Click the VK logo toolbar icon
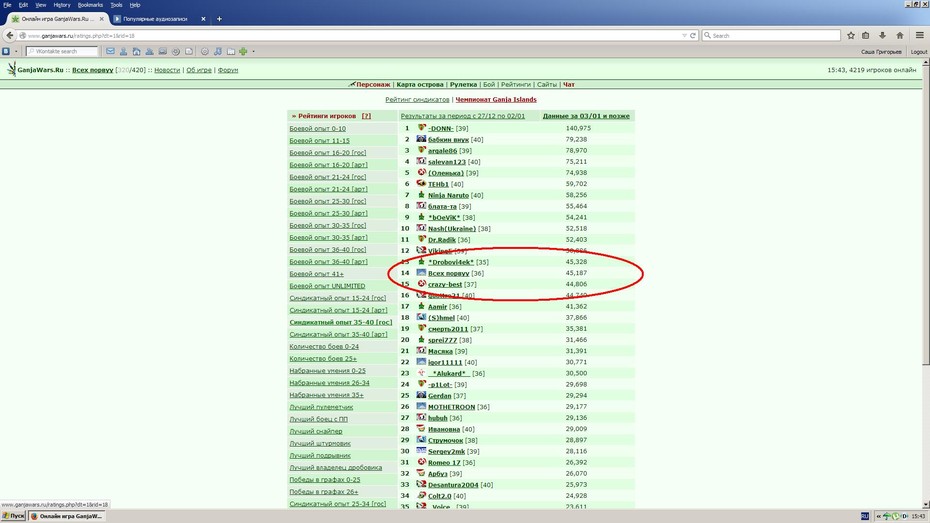This screenshot has width=930, height=523. [x=6, y=52]
